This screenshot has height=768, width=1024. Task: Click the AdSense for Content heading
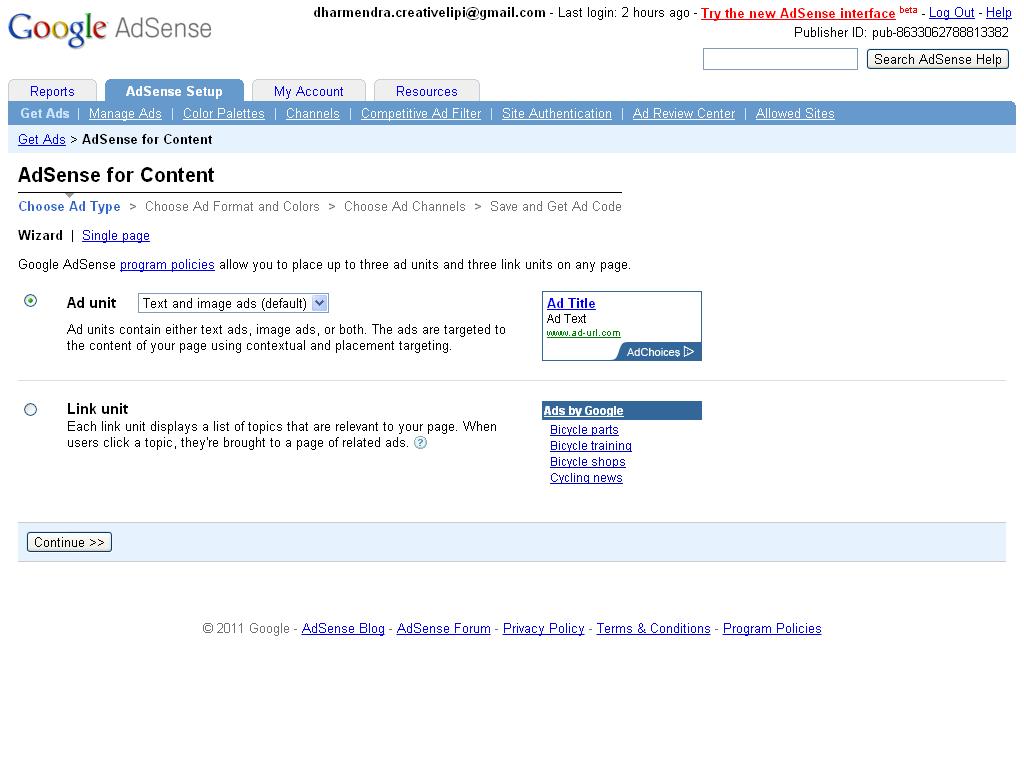[116, 175]
